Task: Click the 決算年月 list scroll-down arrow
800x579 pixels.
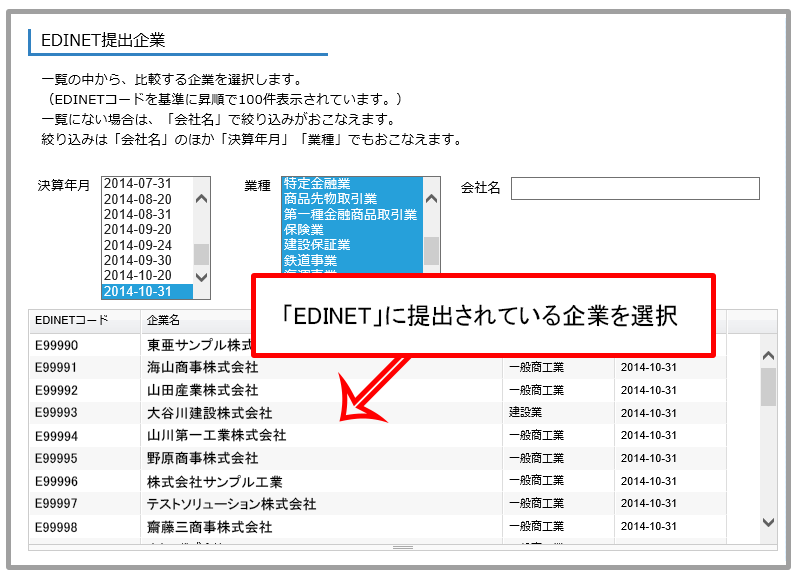Action: pos(202,277)
